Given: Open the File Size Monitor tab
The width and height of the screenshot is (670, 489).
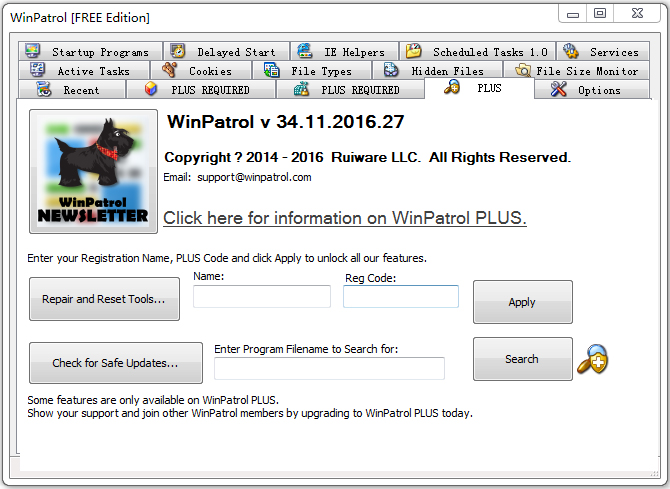Looking at the screenshot, I should (576, 70).
